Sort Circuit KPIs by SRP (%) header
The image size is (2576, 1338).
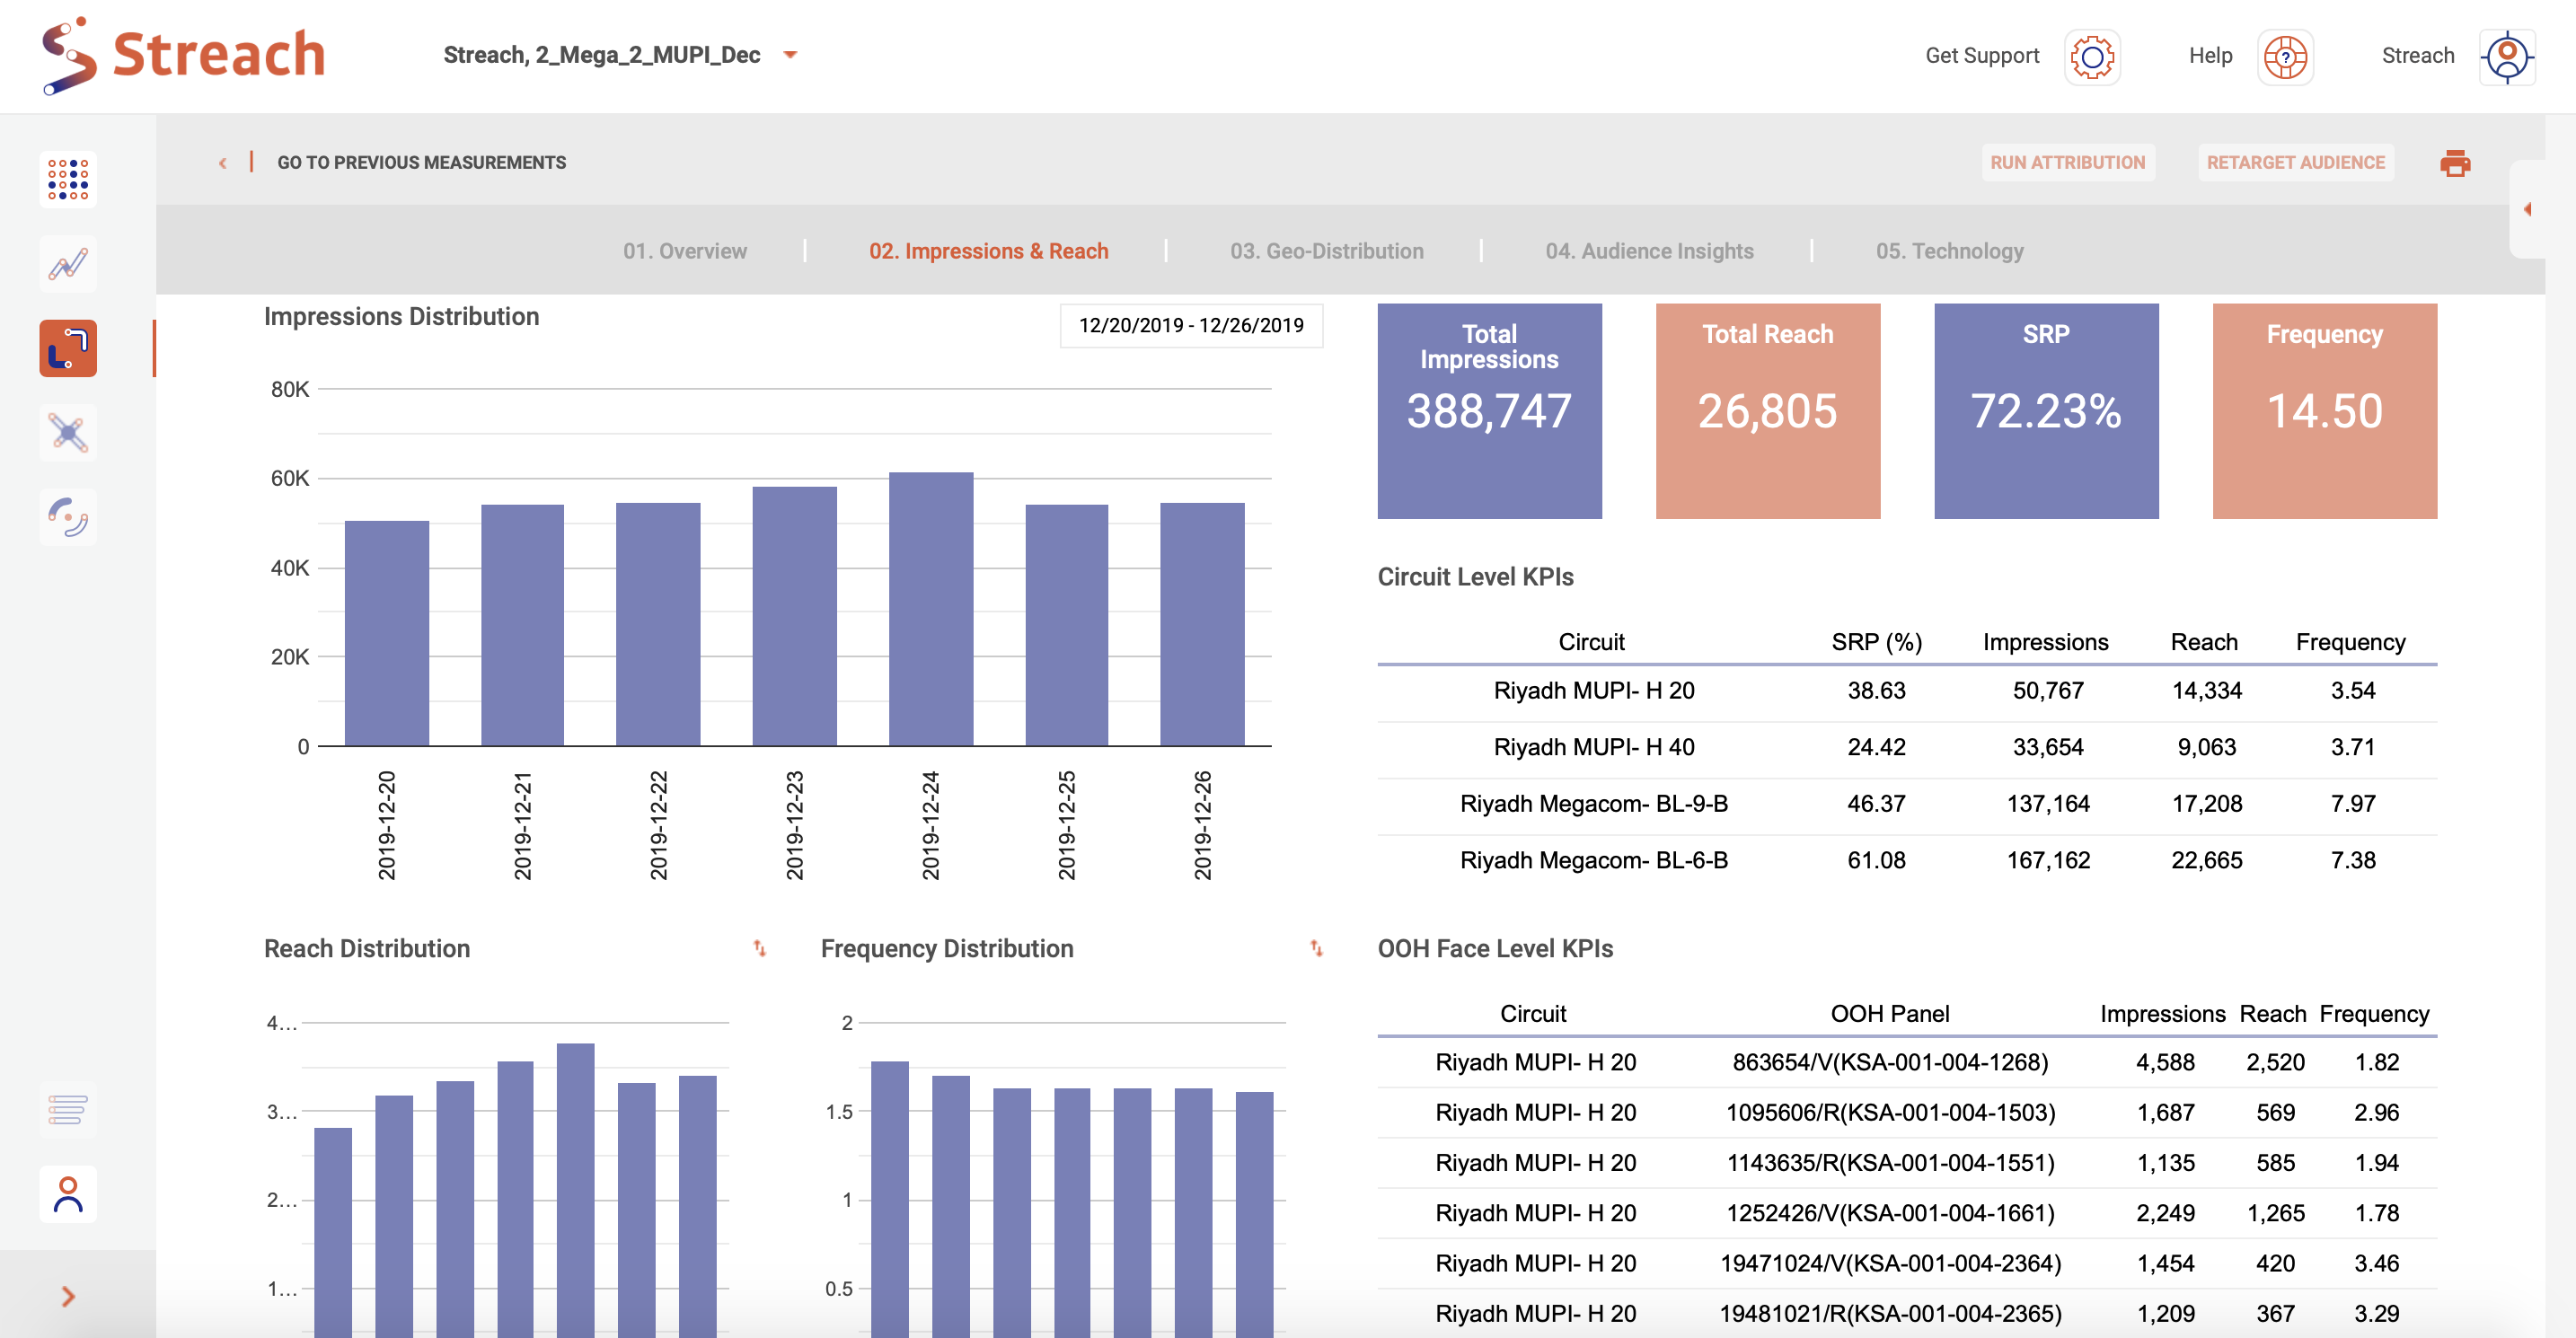coord(1876,642)
